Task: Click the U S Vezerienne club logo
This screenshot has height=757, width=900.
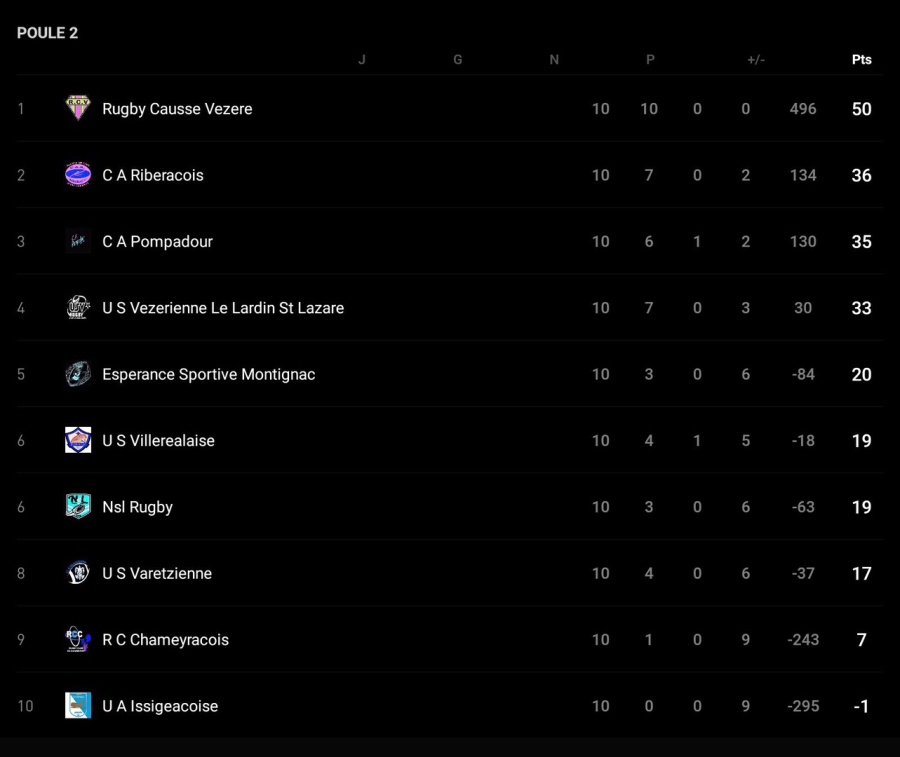Action: (x=78, y=308)
